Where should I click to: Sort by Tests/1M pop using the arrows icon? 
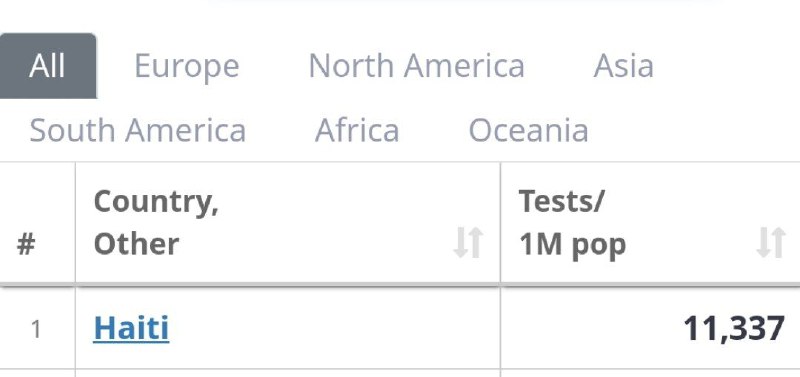point(770,243)
